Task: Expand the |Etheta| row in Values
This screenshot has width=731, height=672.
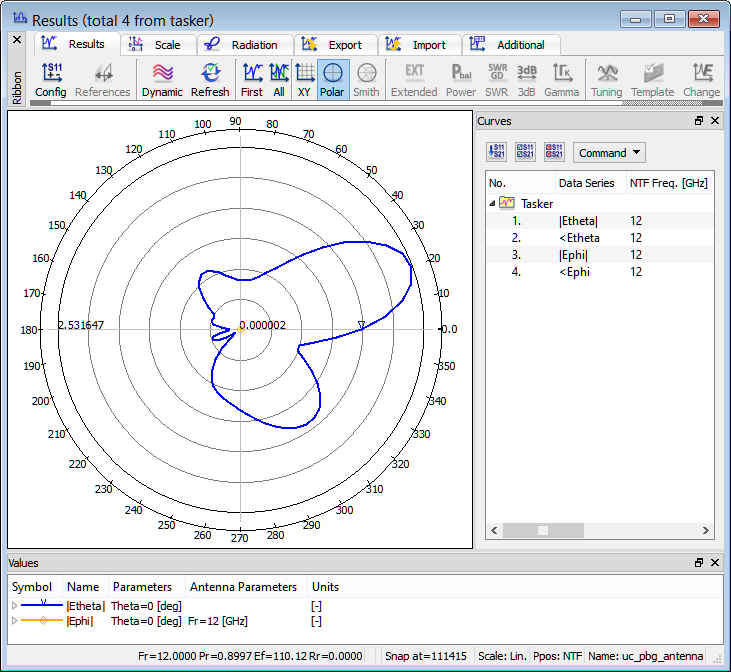Action: (x=14, y=606)
